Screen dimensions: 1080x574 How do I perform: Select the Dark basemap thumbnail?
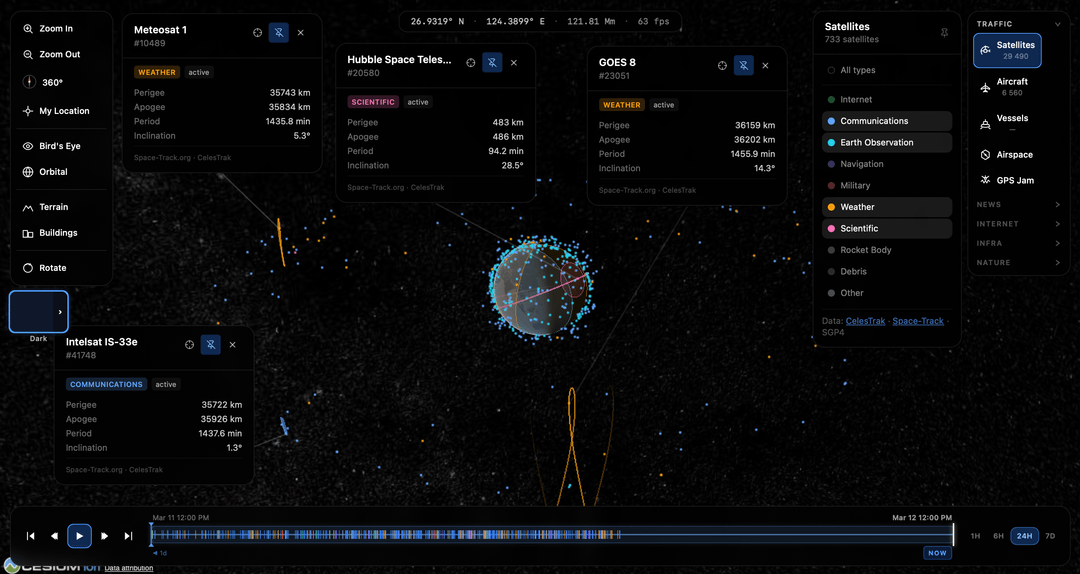point(38,312)
